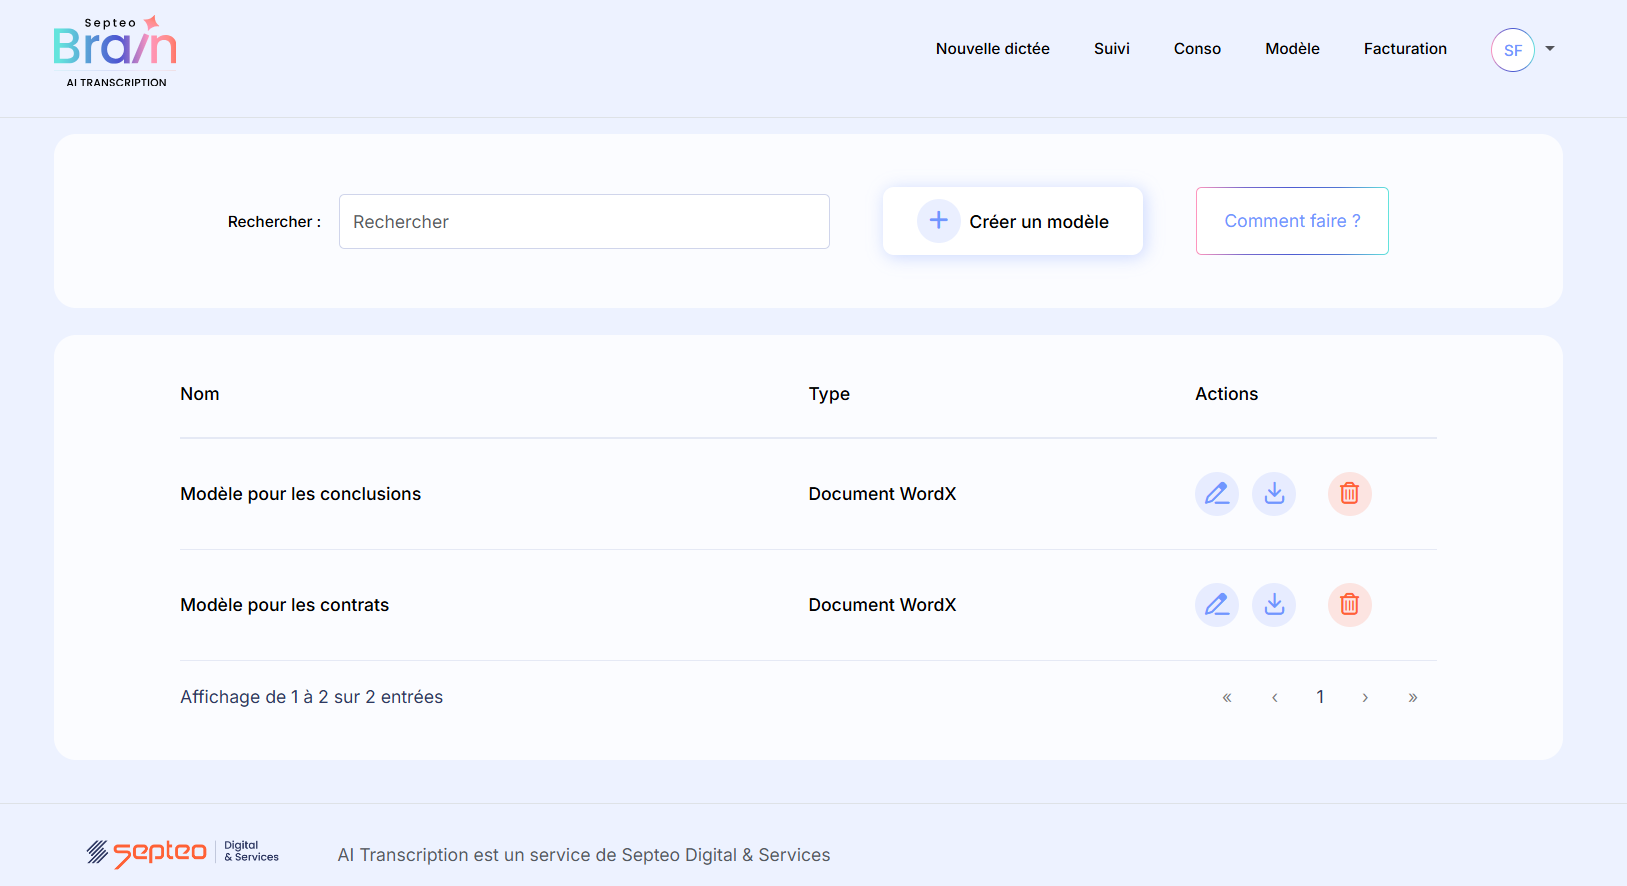The height and width of the screenshot is (886, 1627).
Task: Click the Septeo Digital & Services footer logo
Action: (x=182, y=853)
